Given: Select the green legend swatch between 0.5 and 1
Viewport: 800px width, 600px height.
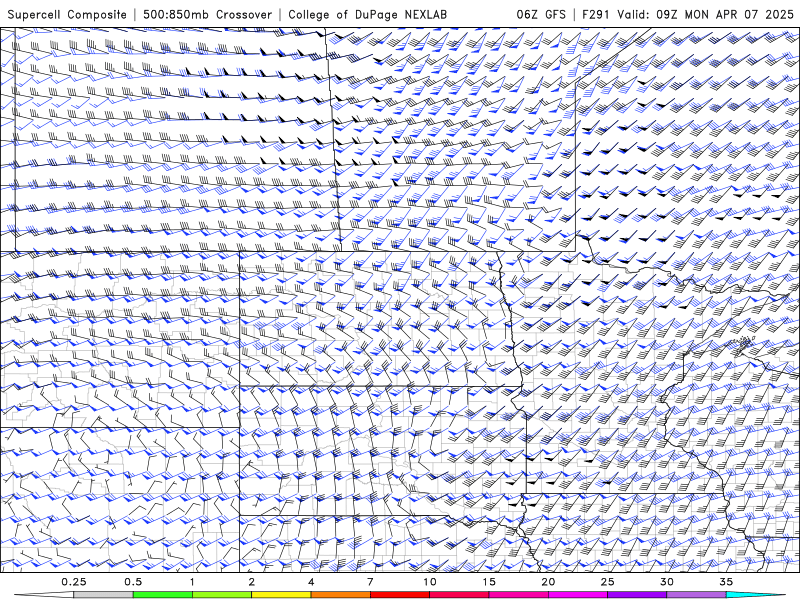Looking at the screenshot, I should click(163, 595).
